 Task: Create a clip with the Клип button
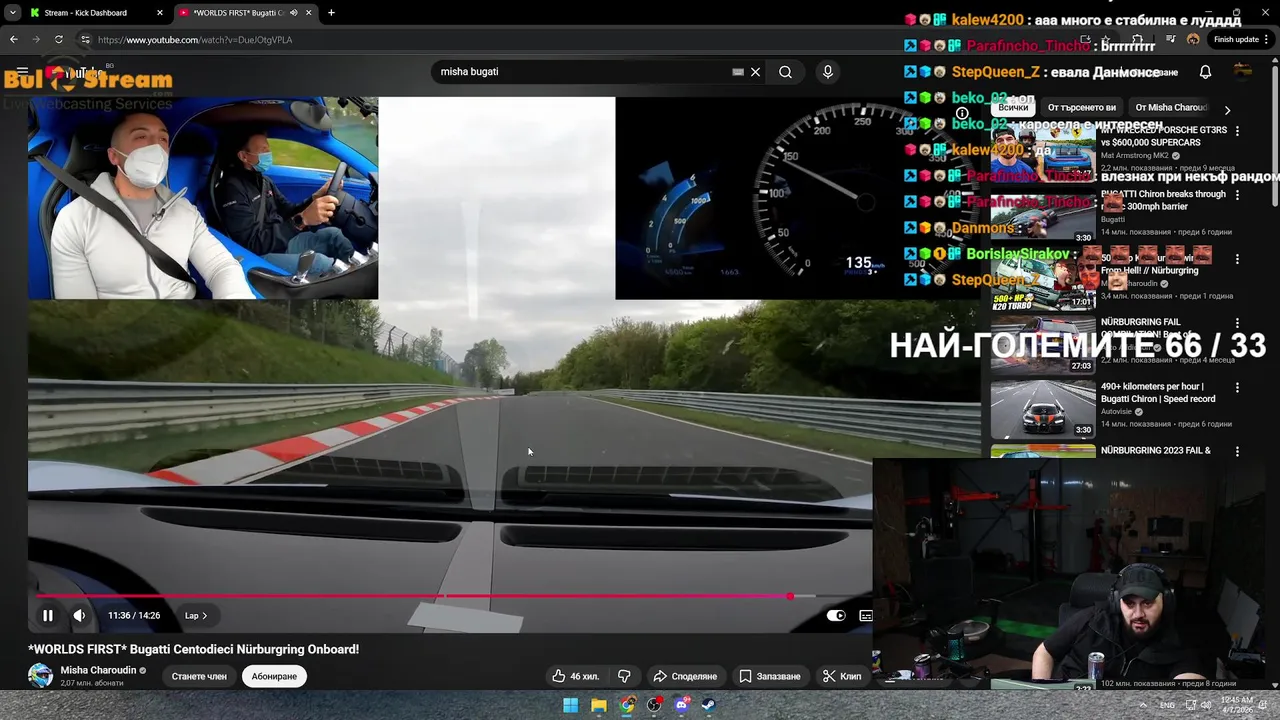tap(842, 677)
